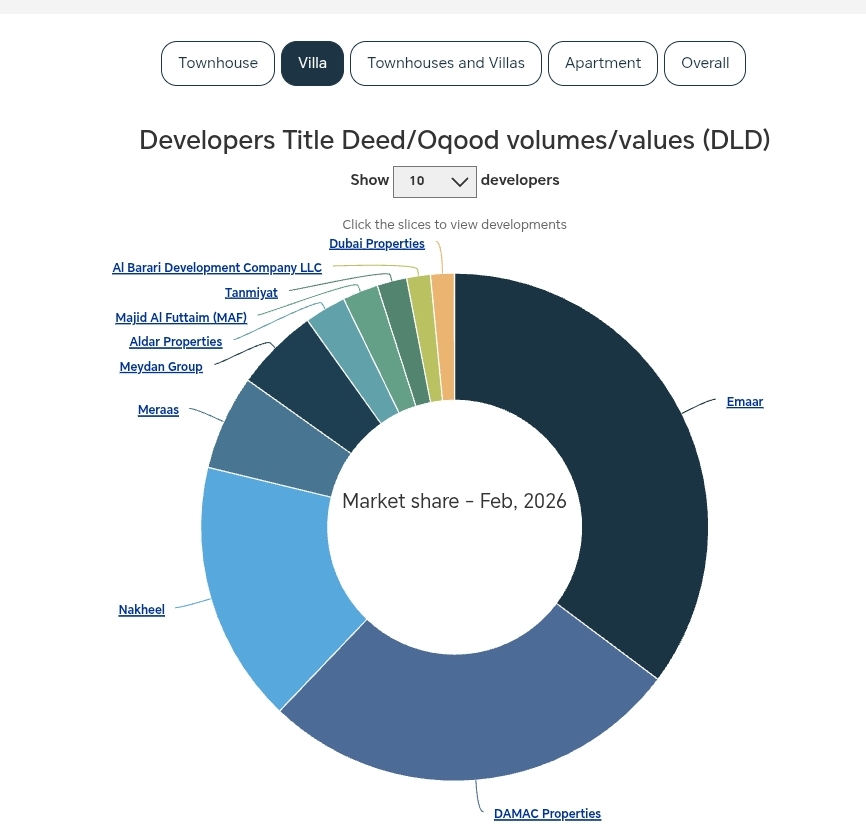This screenshot has height=839, width=866.
Task: Confirm the Villa tab is selected
Action: pos(312,63)
